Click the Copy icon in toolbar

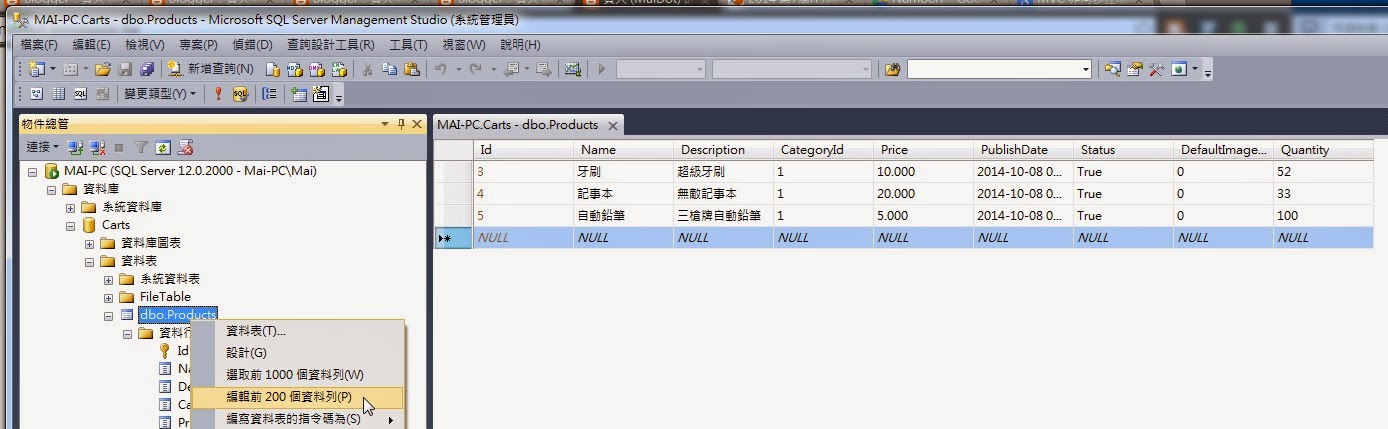pyautogui.click(x=388, y=69)
